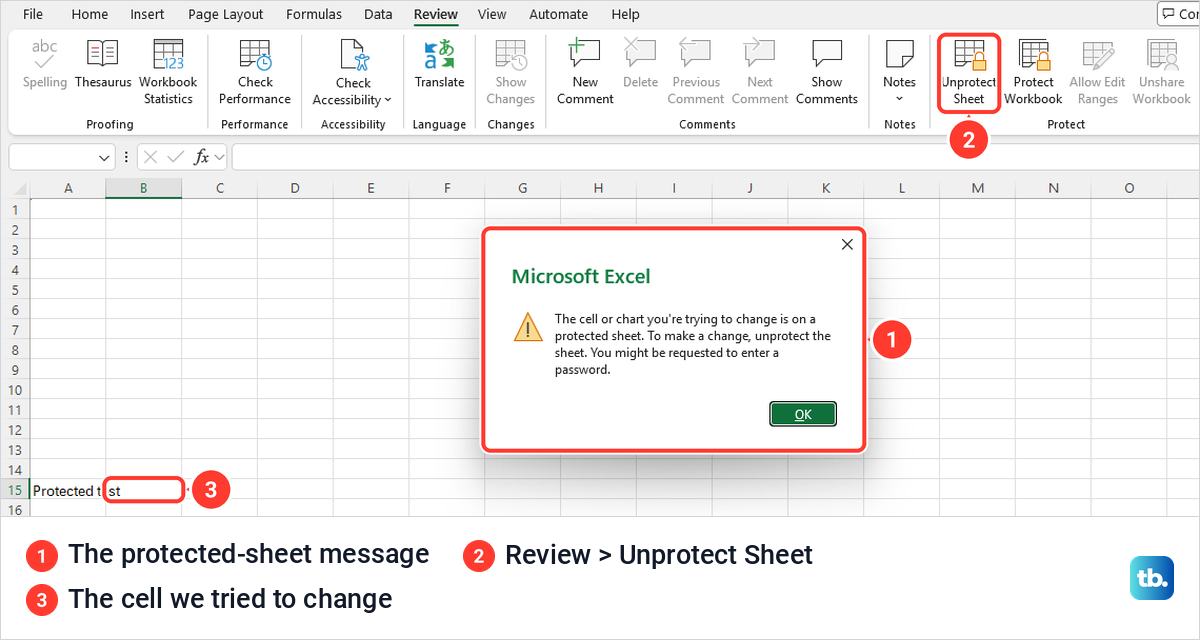Open the Translate tool
Viewport: 1200px width, 640px height.
440,65
